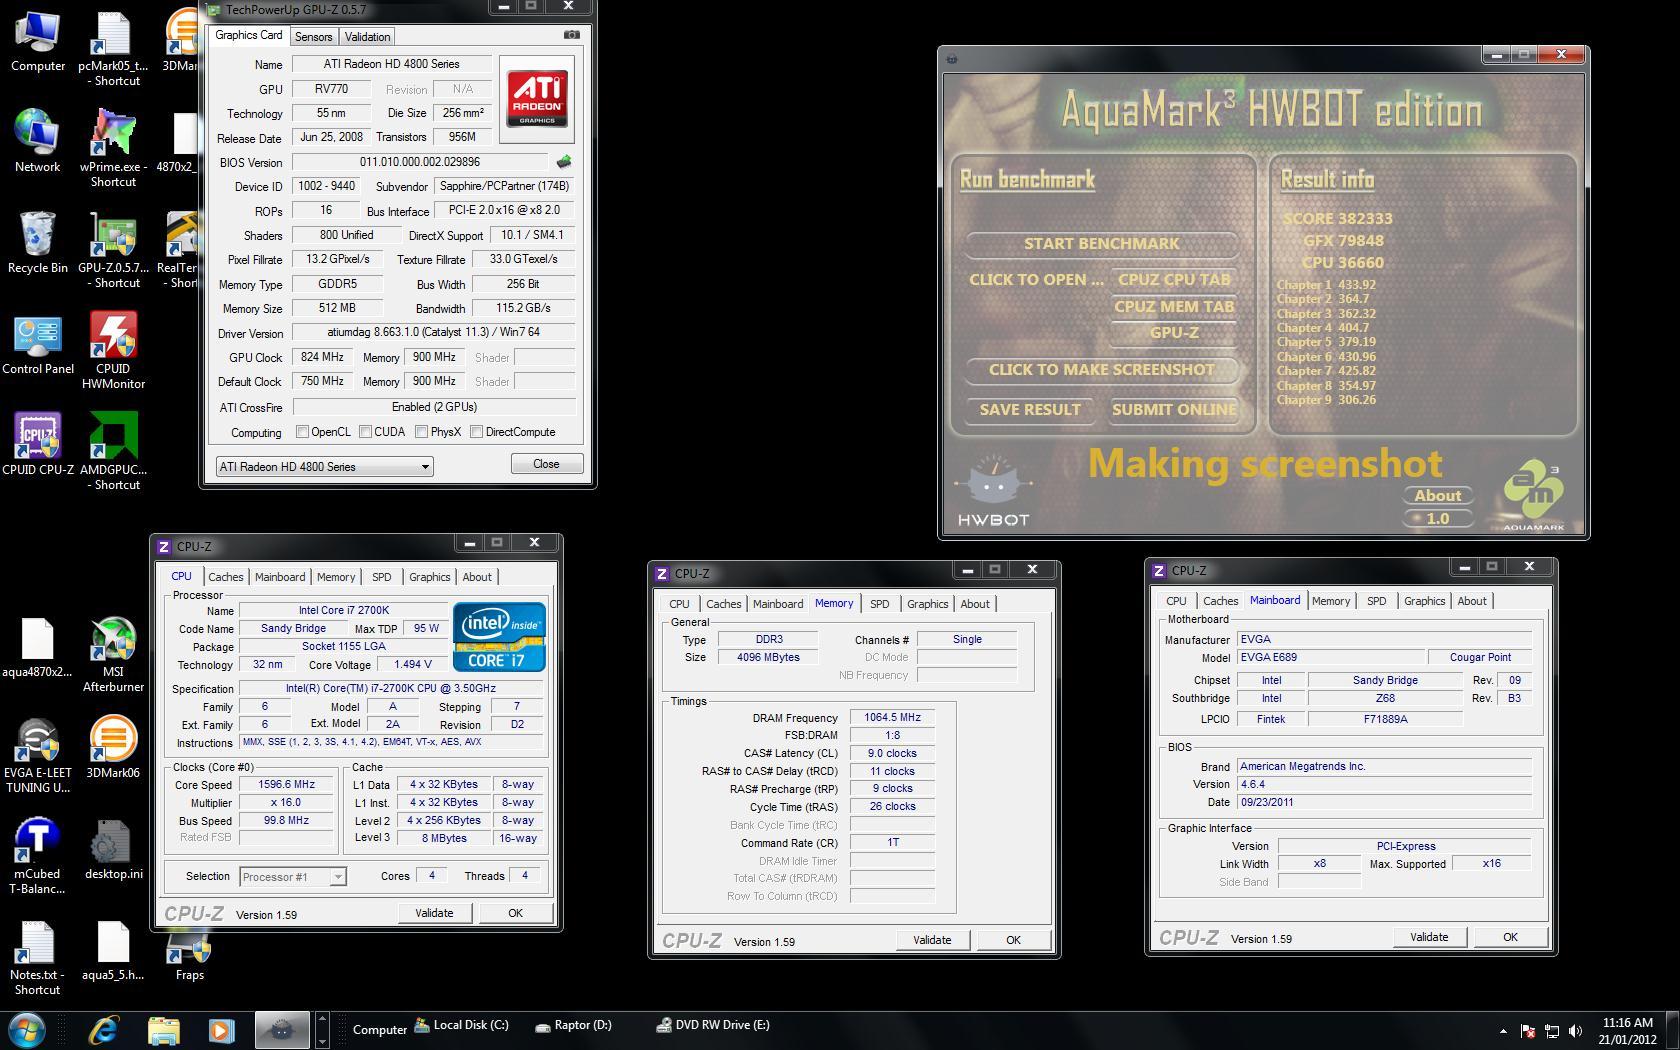Click SUBMIT ONLINE in AquaMark
The width and height of the screenshot is (1680, 1050).
point(1174,410)
